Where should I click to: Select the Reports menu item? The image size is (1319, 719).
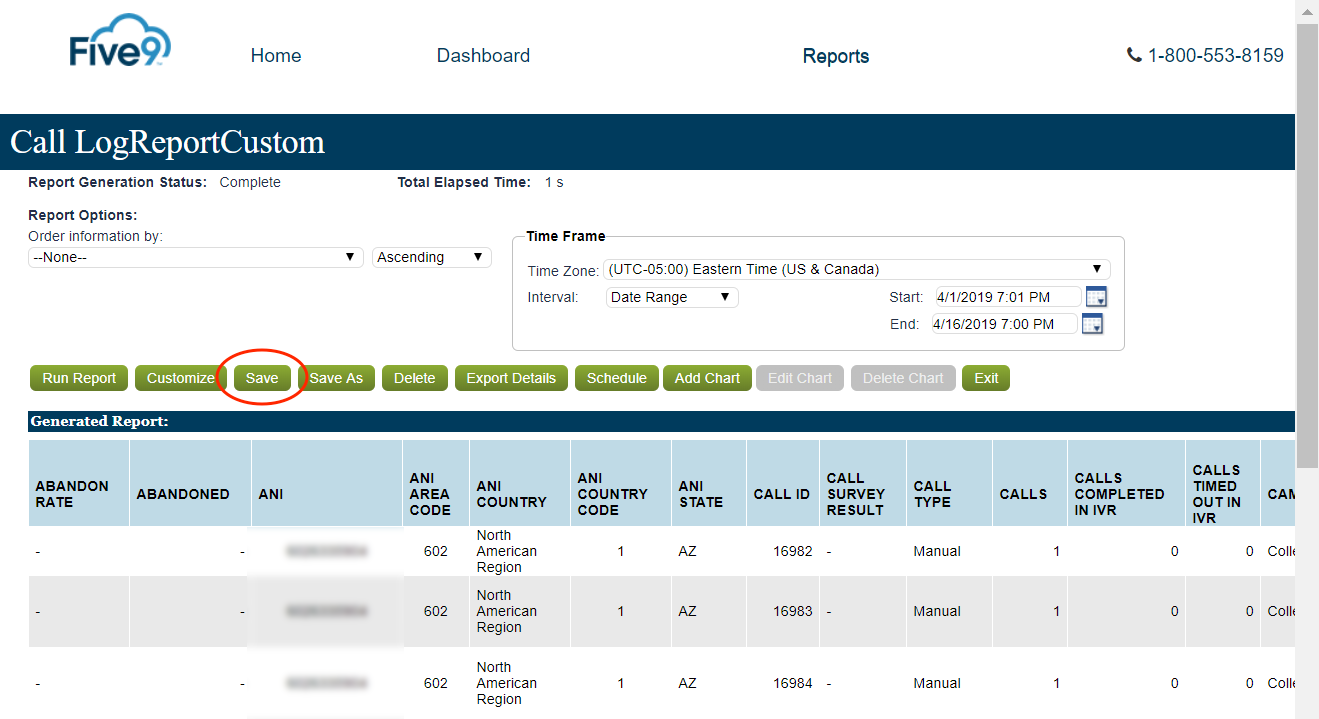pos(836,55)
